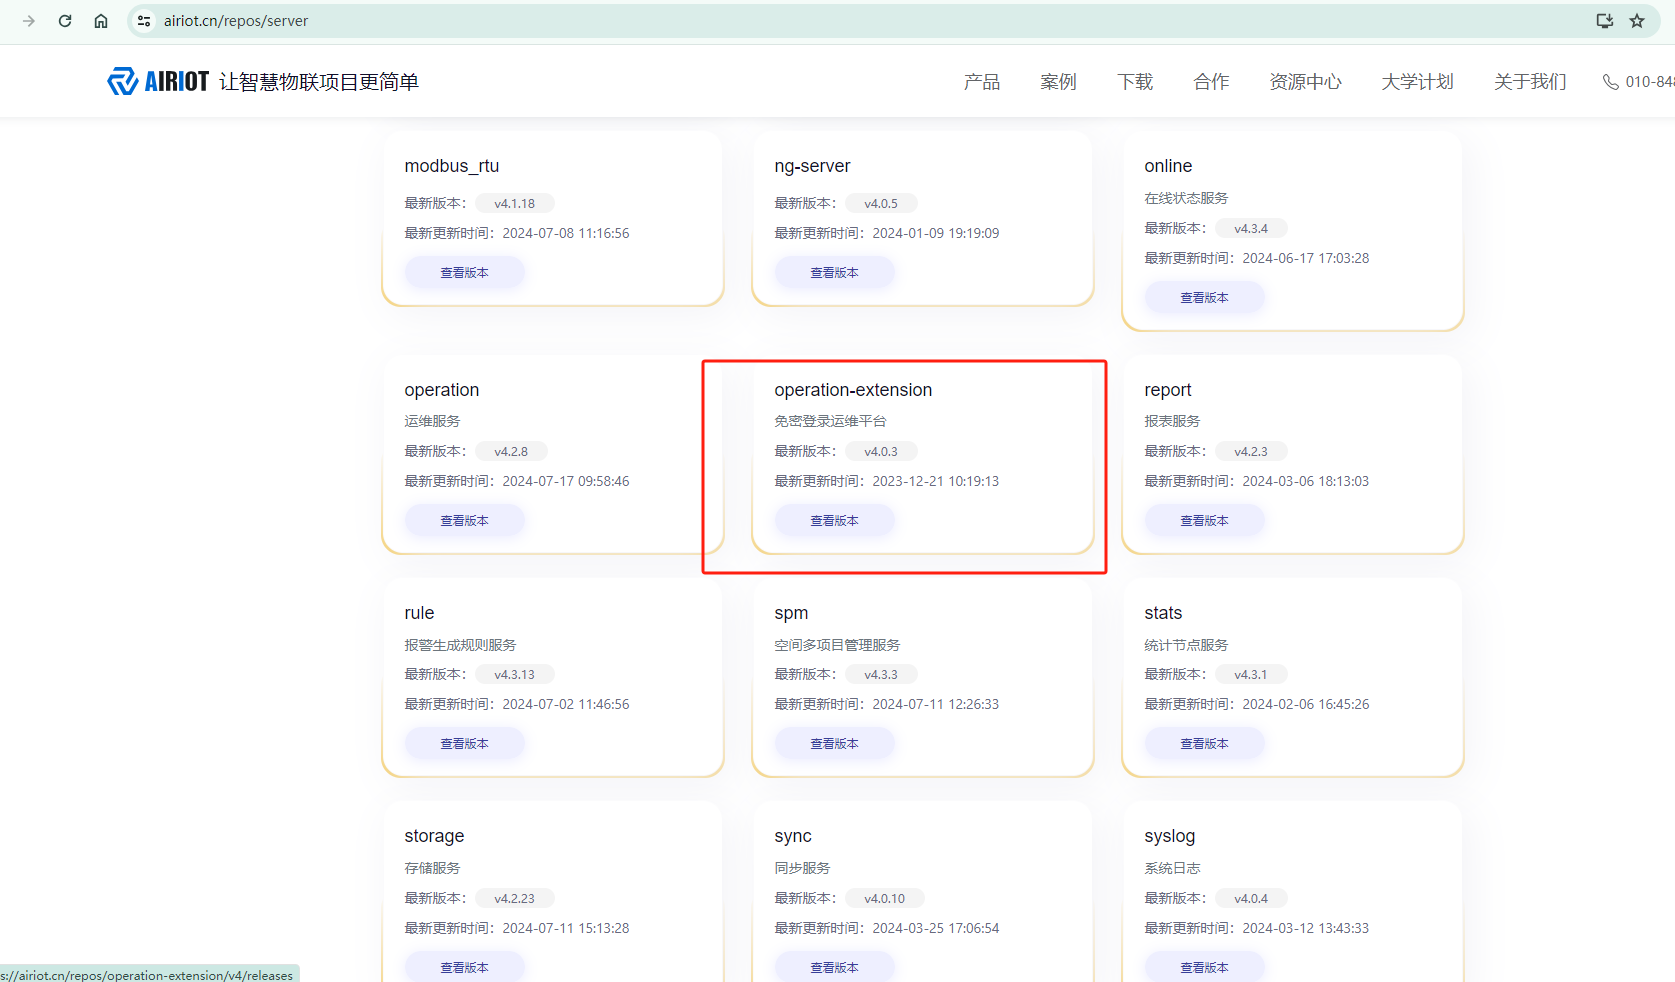The height and width of the screenshot is (982, 1675).
Task: View versions of operation service
Action: tap(465, 521)
